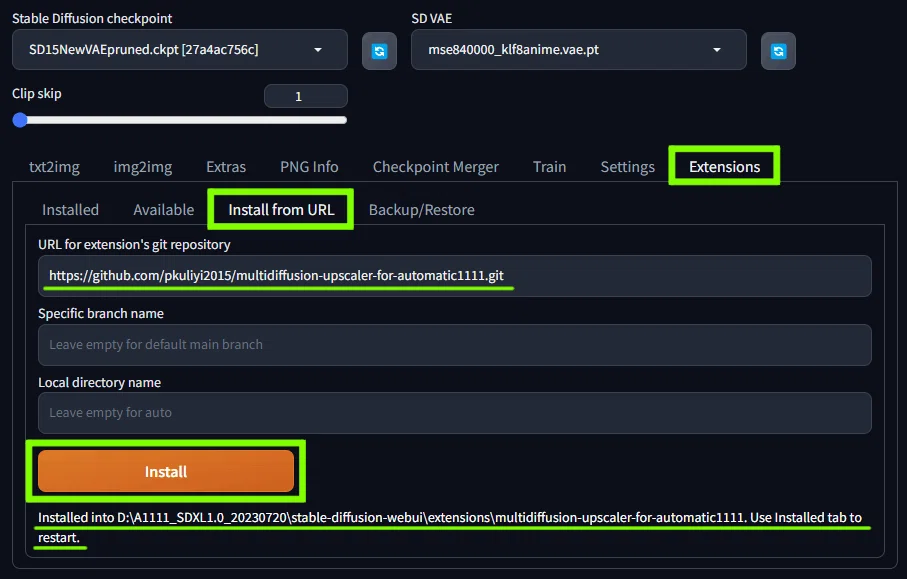Click the Local directory name field
Screen dimensions: 907x579
pyautogui.click(x=455, y=413)
